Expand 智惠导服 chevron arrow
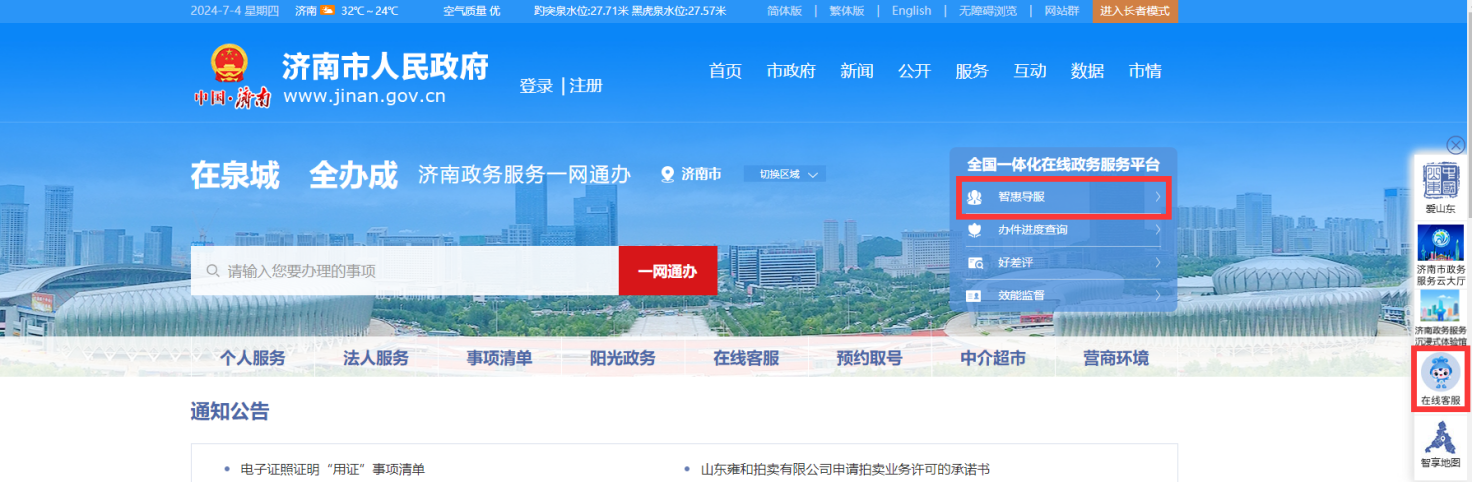 pos(1158,197)
